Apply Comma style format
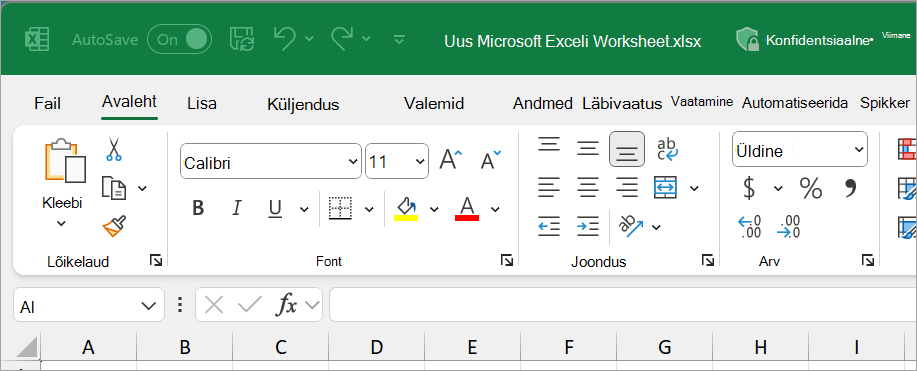The height and width of the screenshot is (371, 917). point(850,187)
